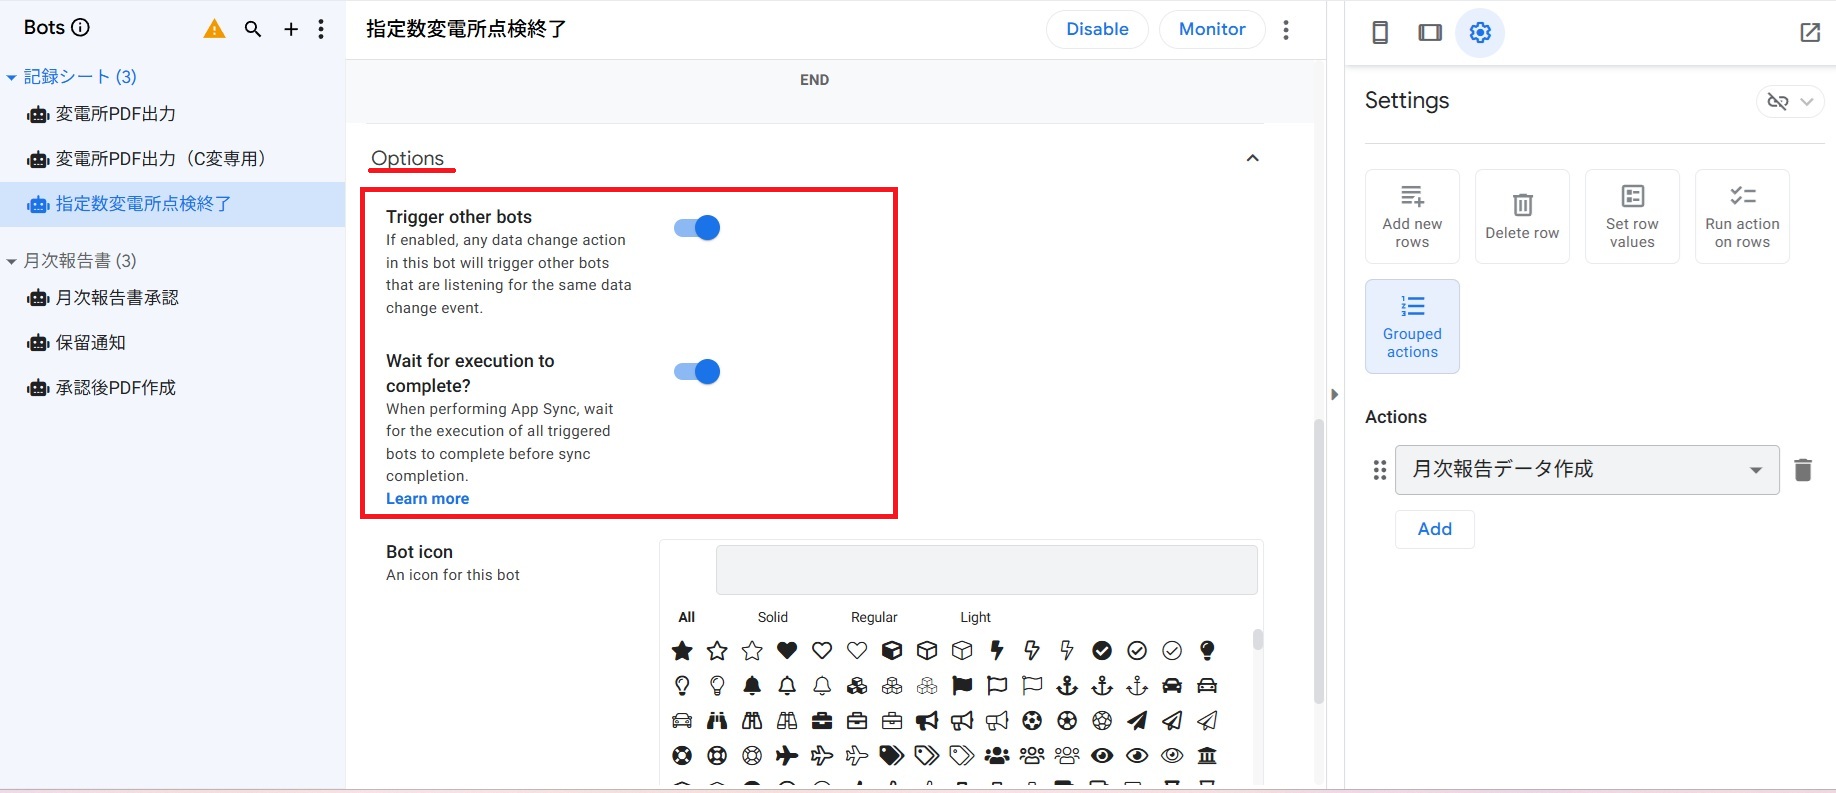Open the search icon in Bots panel

tap(253, 29)
